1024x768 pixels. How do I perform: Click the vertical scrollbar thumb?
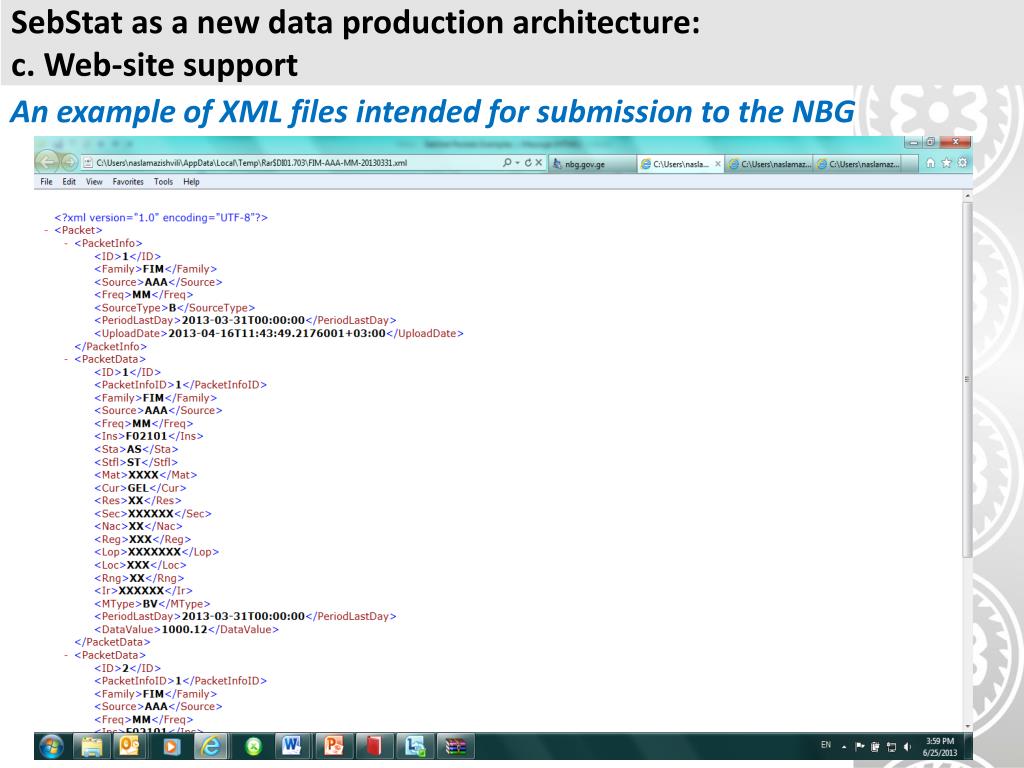click(967, 379)
